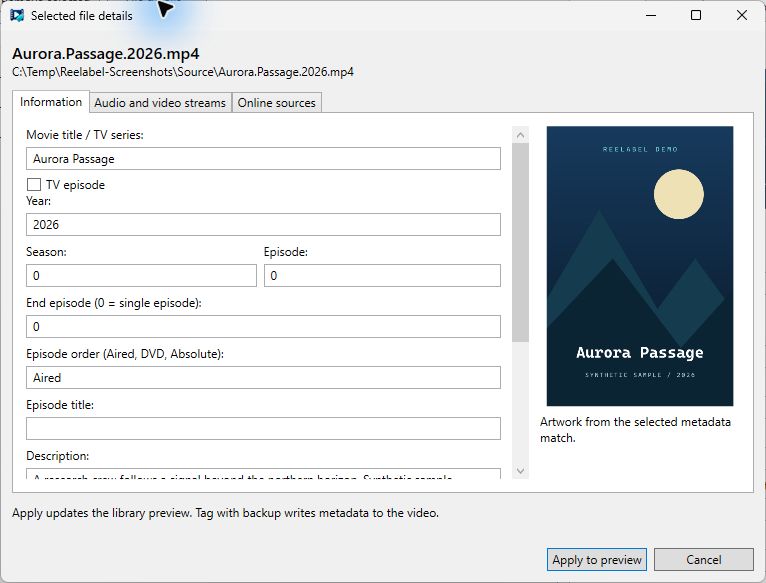
Task: Enable the TV episode checkbox
Action: 34,184
